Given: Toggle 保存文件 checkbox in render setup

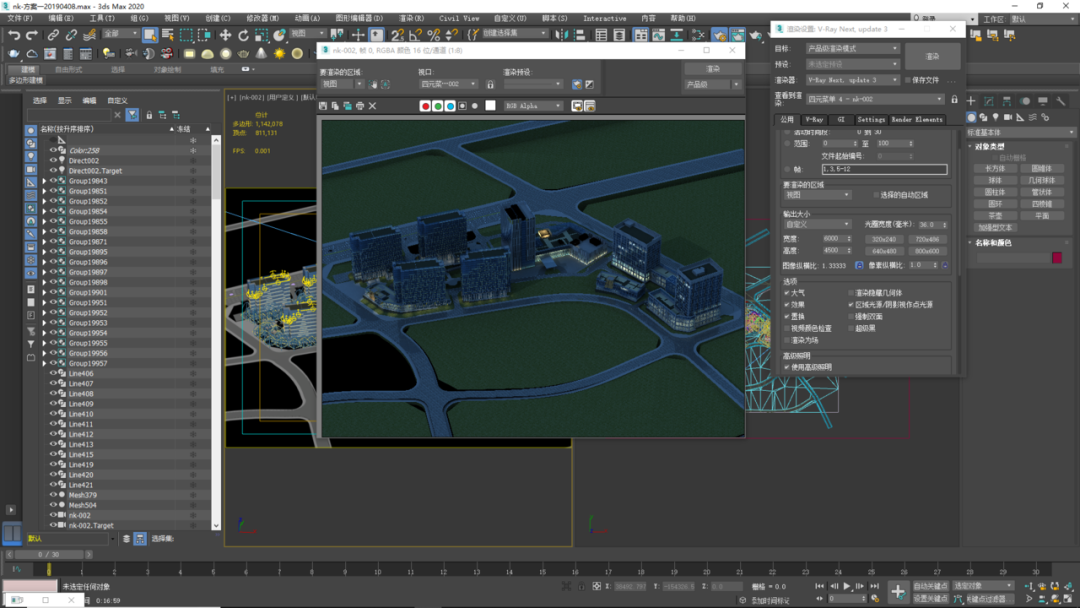Looking at the screenshot, I should 908,80.
